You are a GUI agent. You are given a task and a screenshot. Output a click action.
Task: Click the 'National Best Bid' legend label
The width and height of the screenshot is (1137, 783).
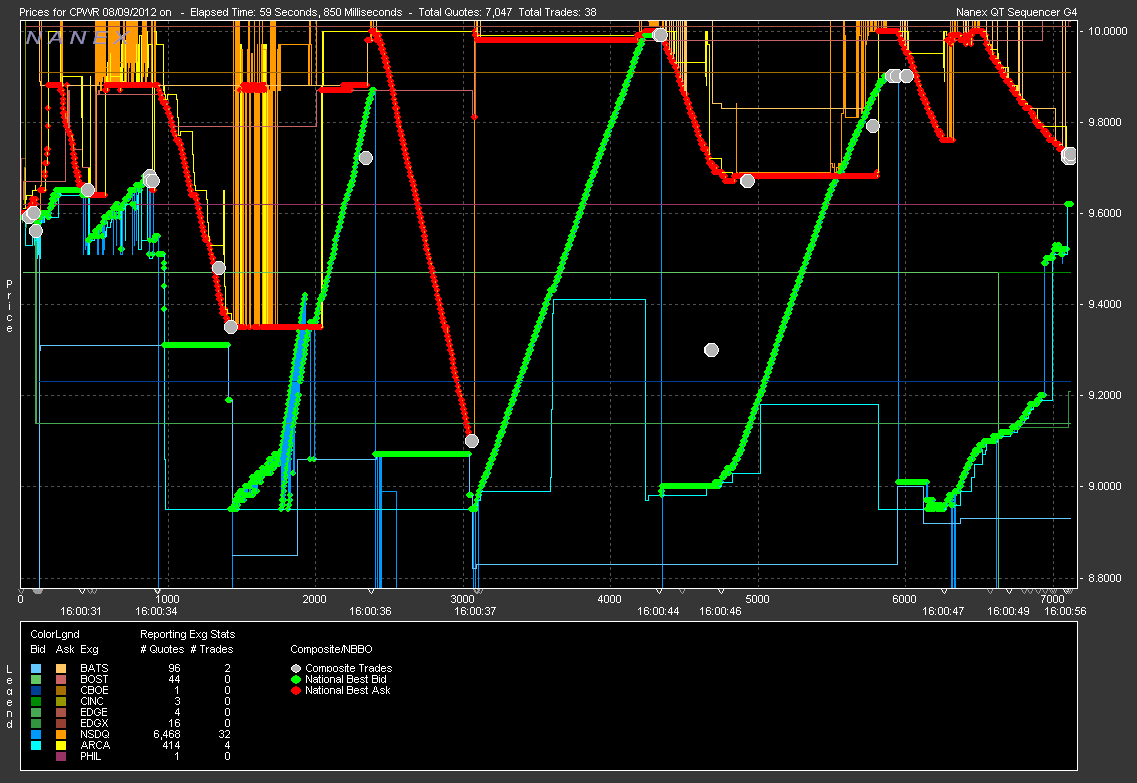(345, 679)
